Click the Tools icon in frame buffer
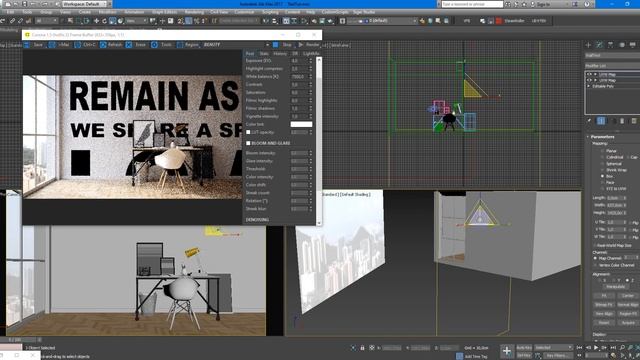Viewport: 640px width, 360px height. click(x=154, y=45)
